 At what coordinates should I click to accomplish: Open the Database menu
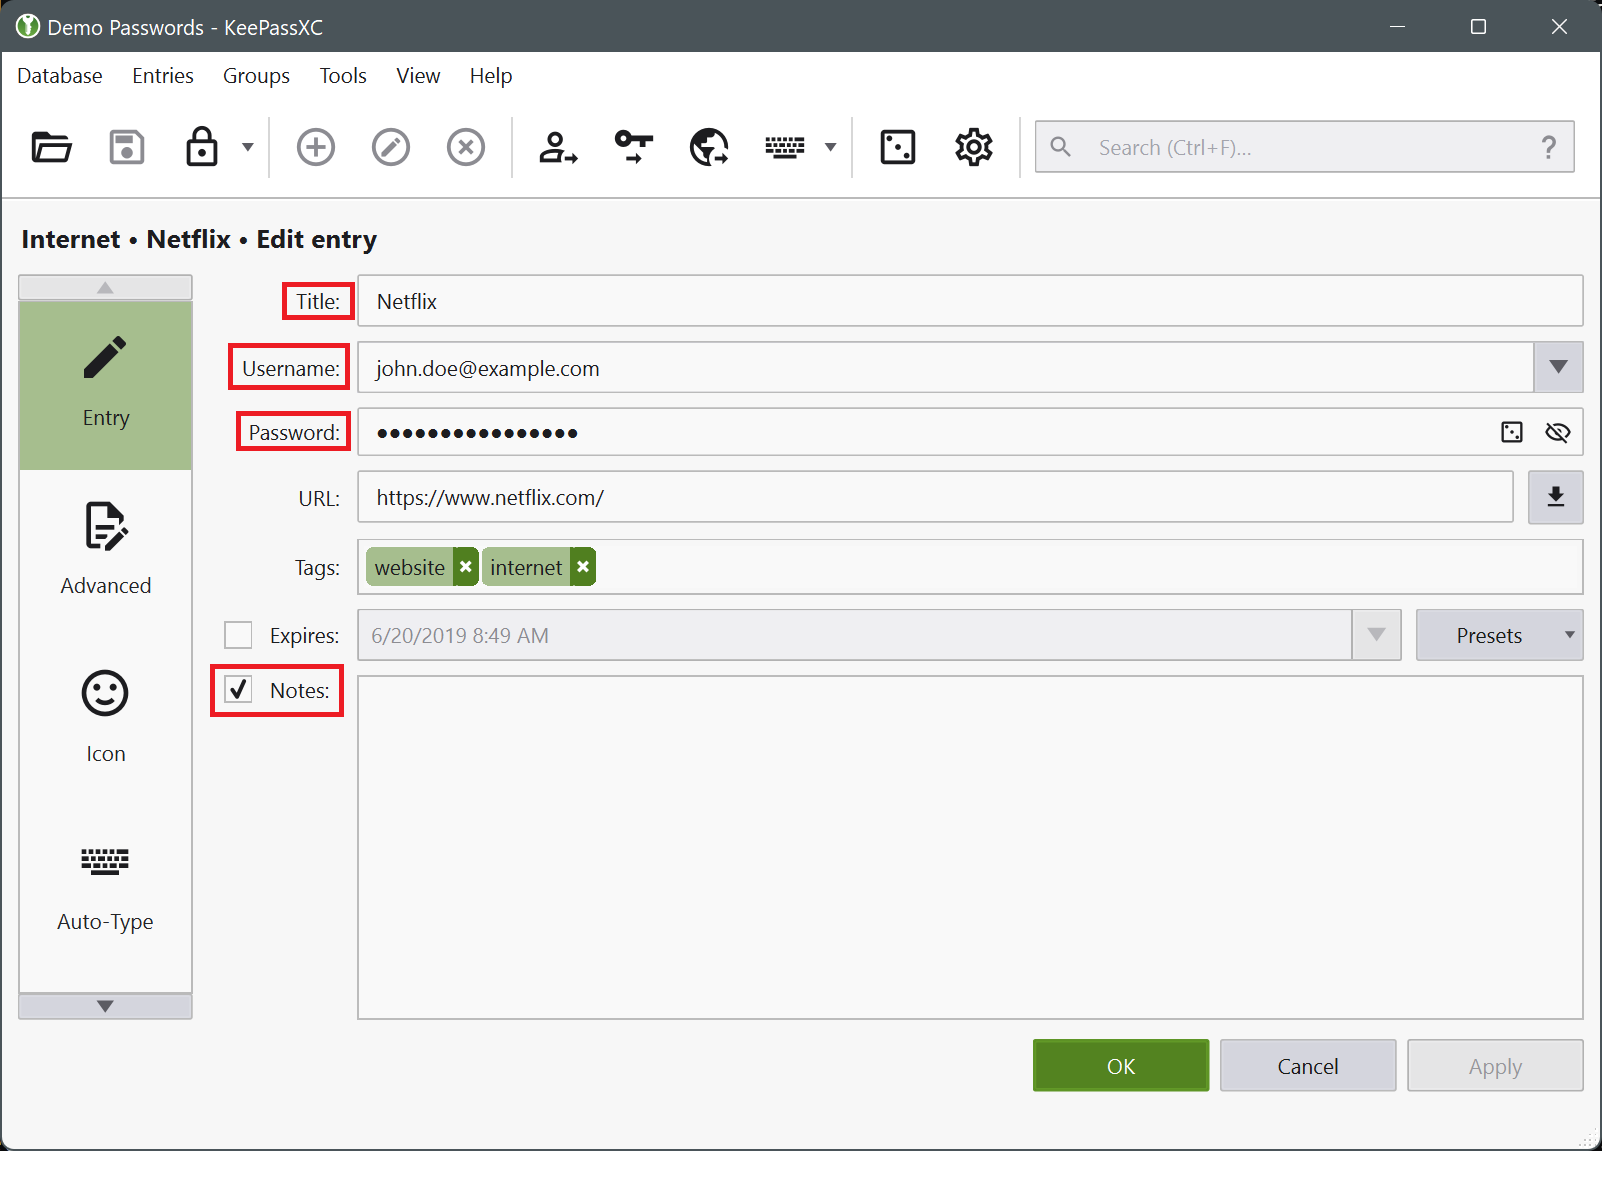point(60,76)
